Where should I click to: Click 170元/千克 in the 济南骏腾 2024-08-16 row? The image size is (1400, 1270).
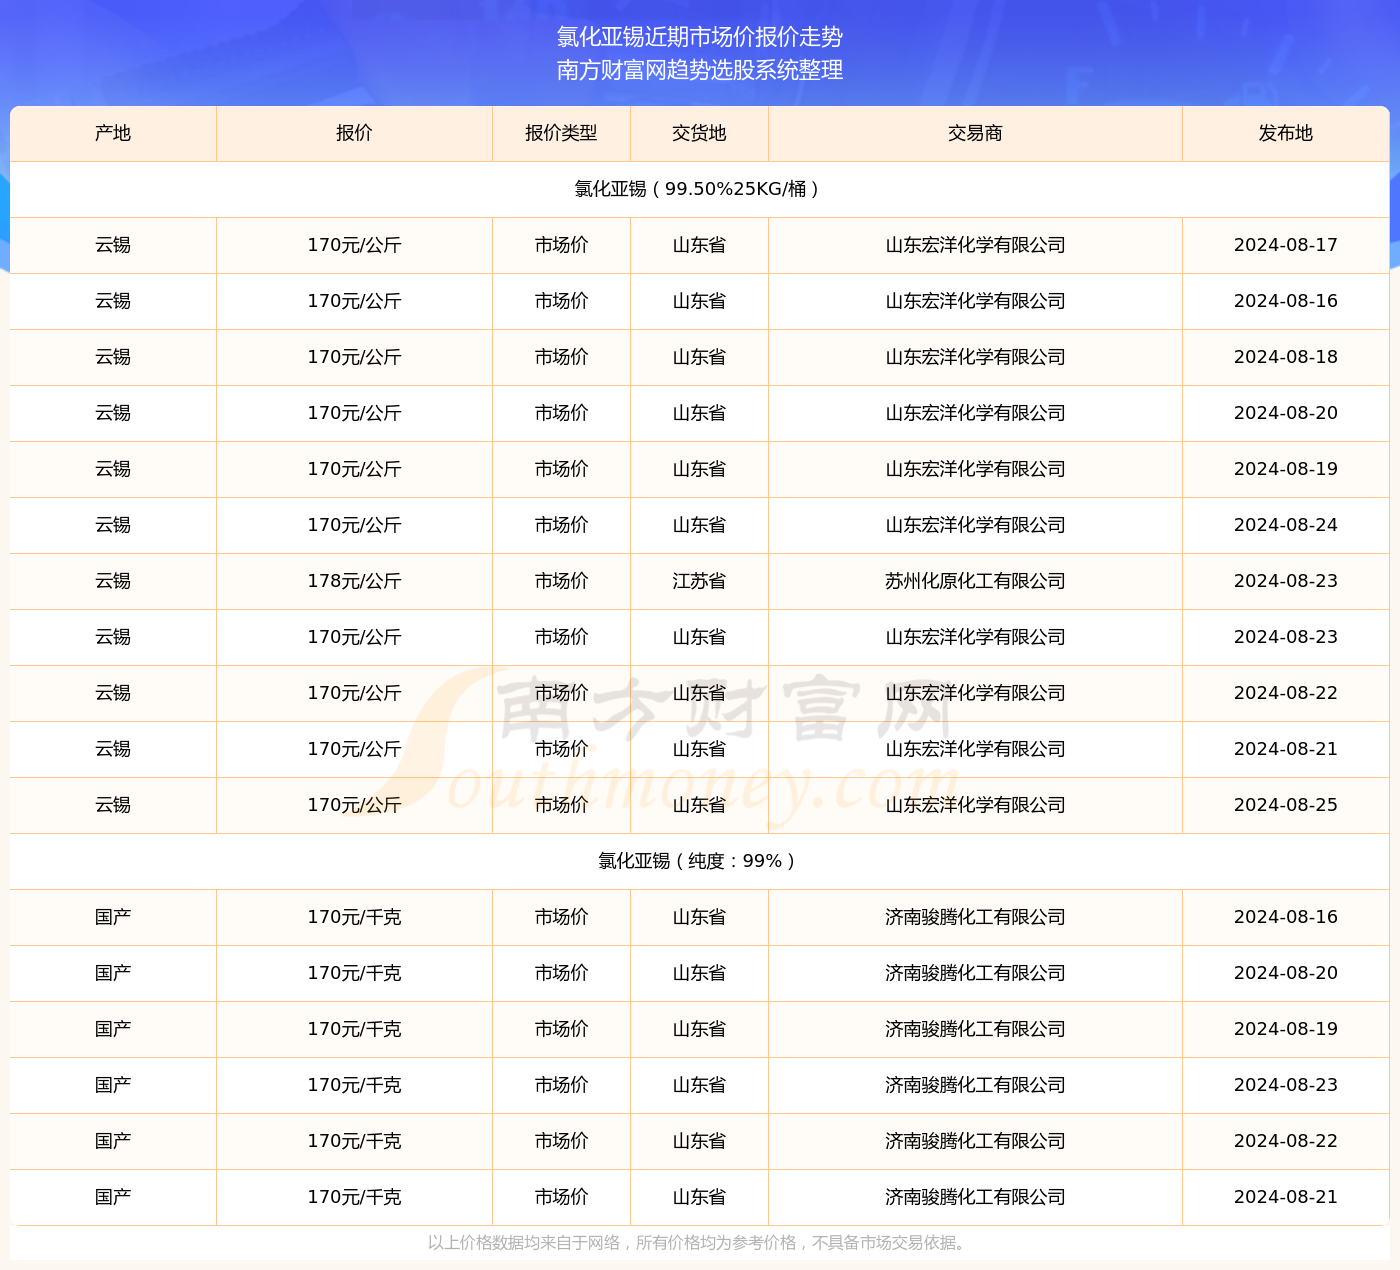[x=354, y=917]
